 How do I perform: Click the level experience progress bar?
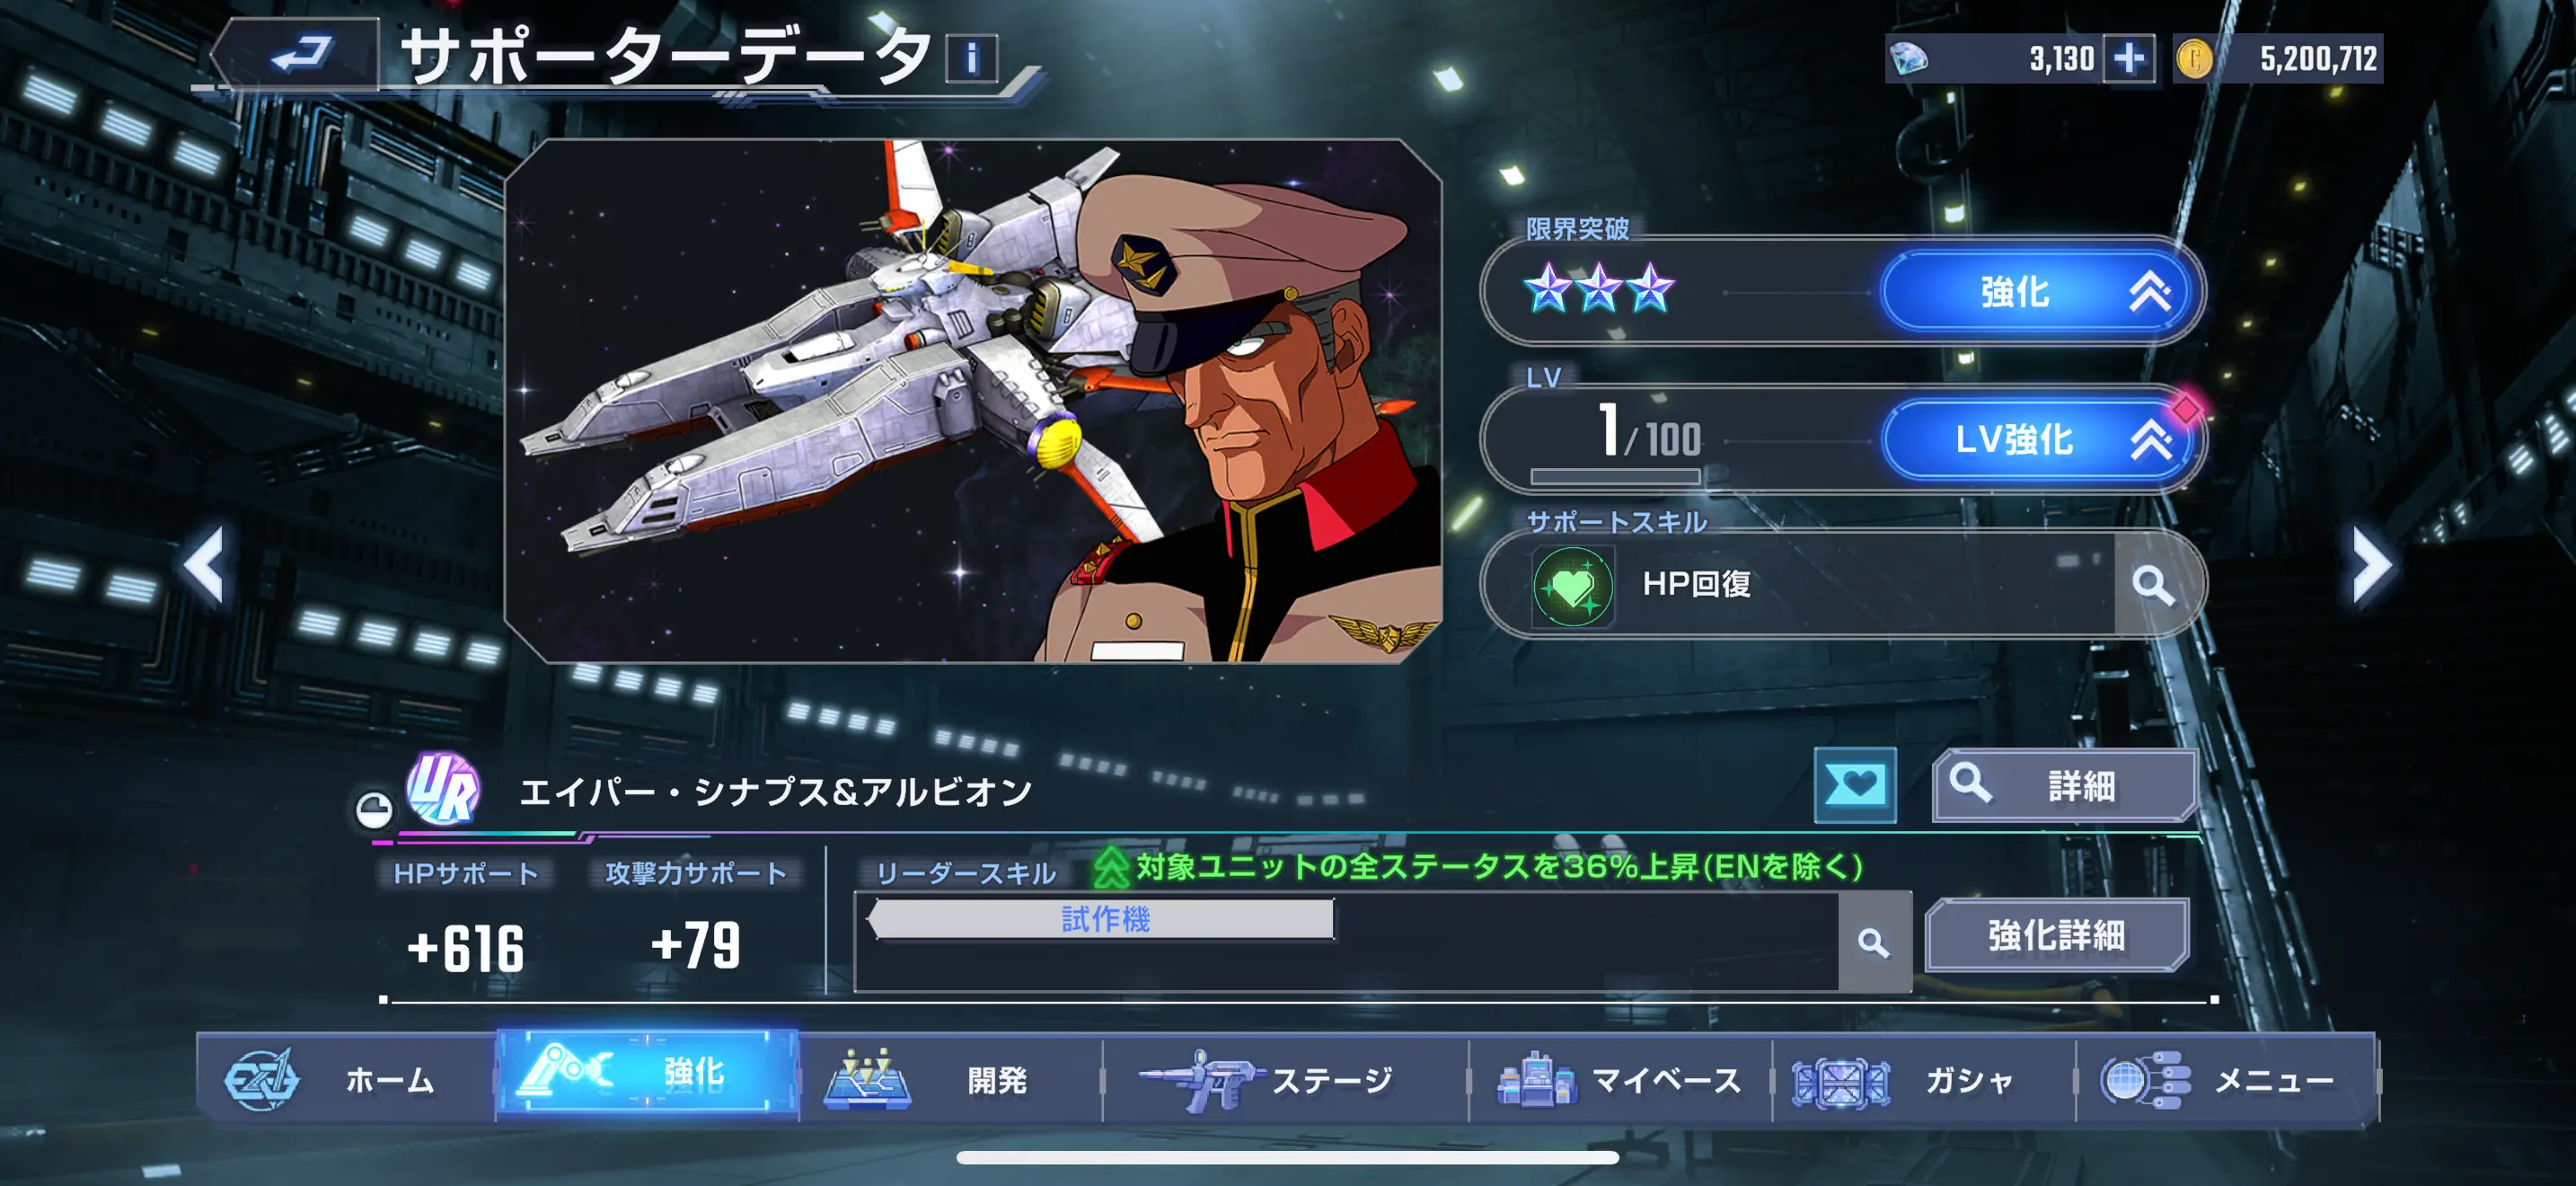coord(1615,476)
